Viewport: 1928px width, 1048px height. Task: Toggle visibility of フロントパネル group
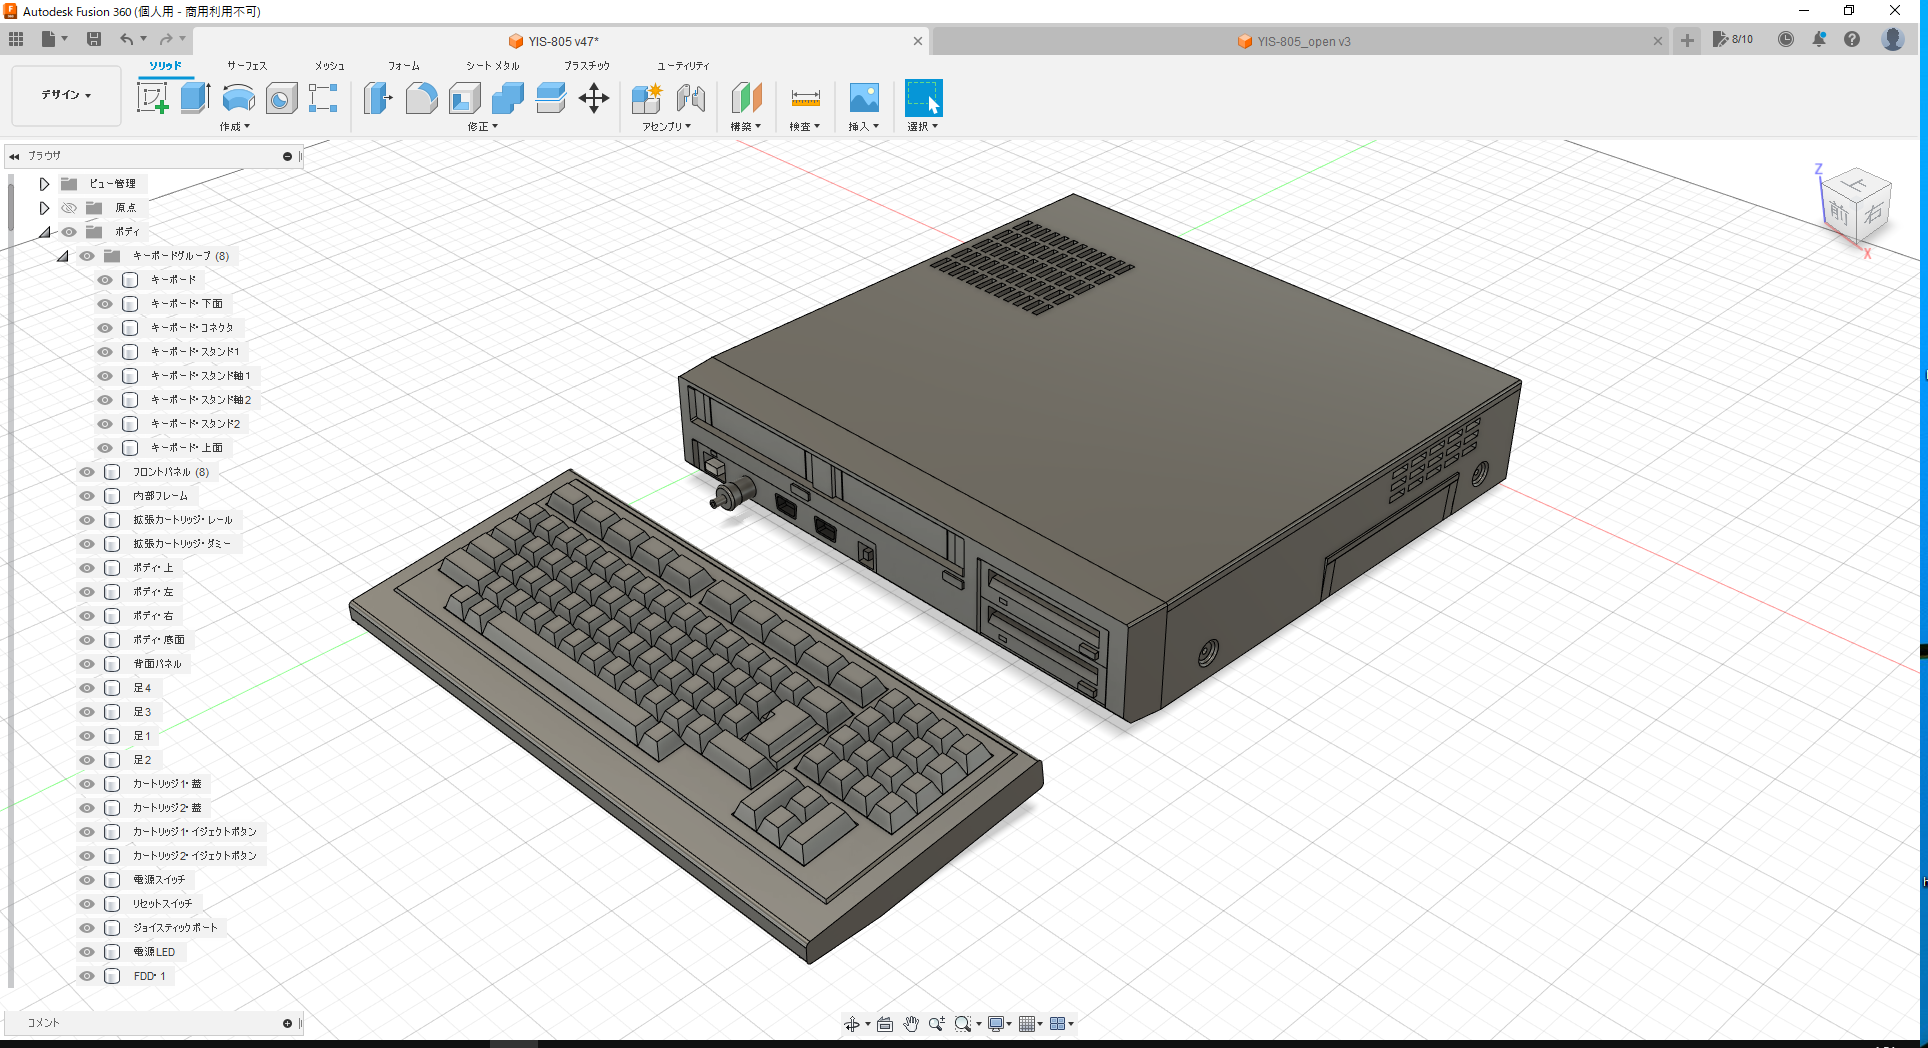pos(86,471)
